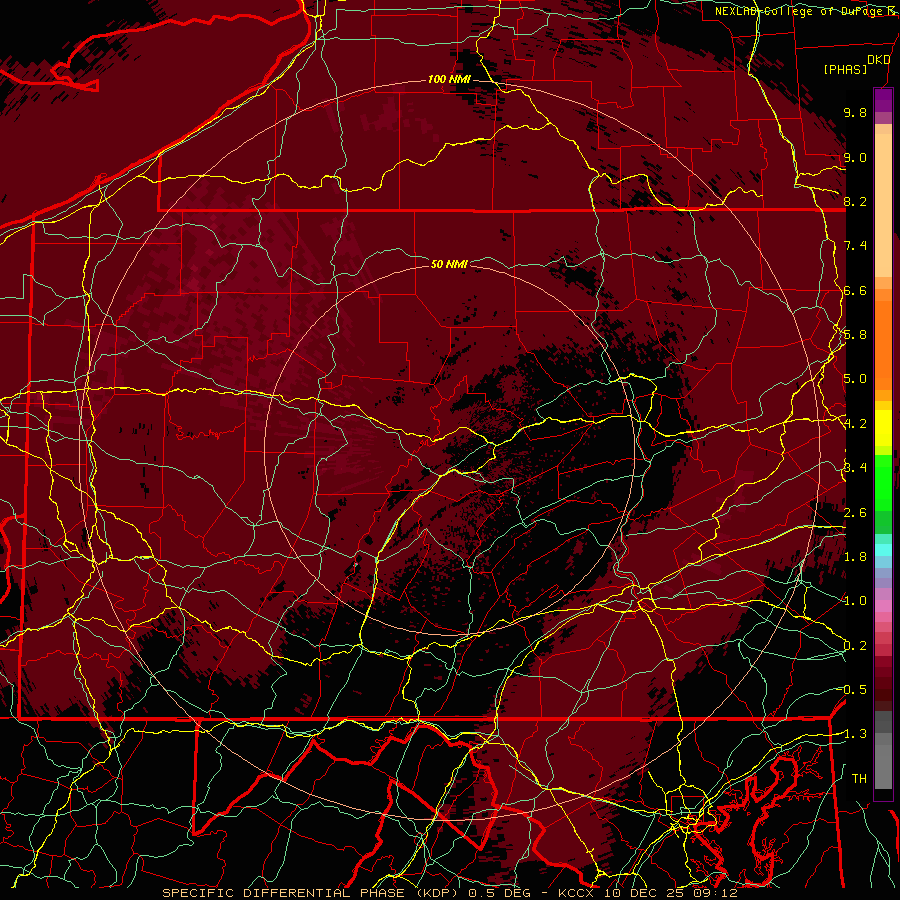Screen dimensions: 900x900
Task: Click the bright green band of the color scale
Action: coord(883,482)
